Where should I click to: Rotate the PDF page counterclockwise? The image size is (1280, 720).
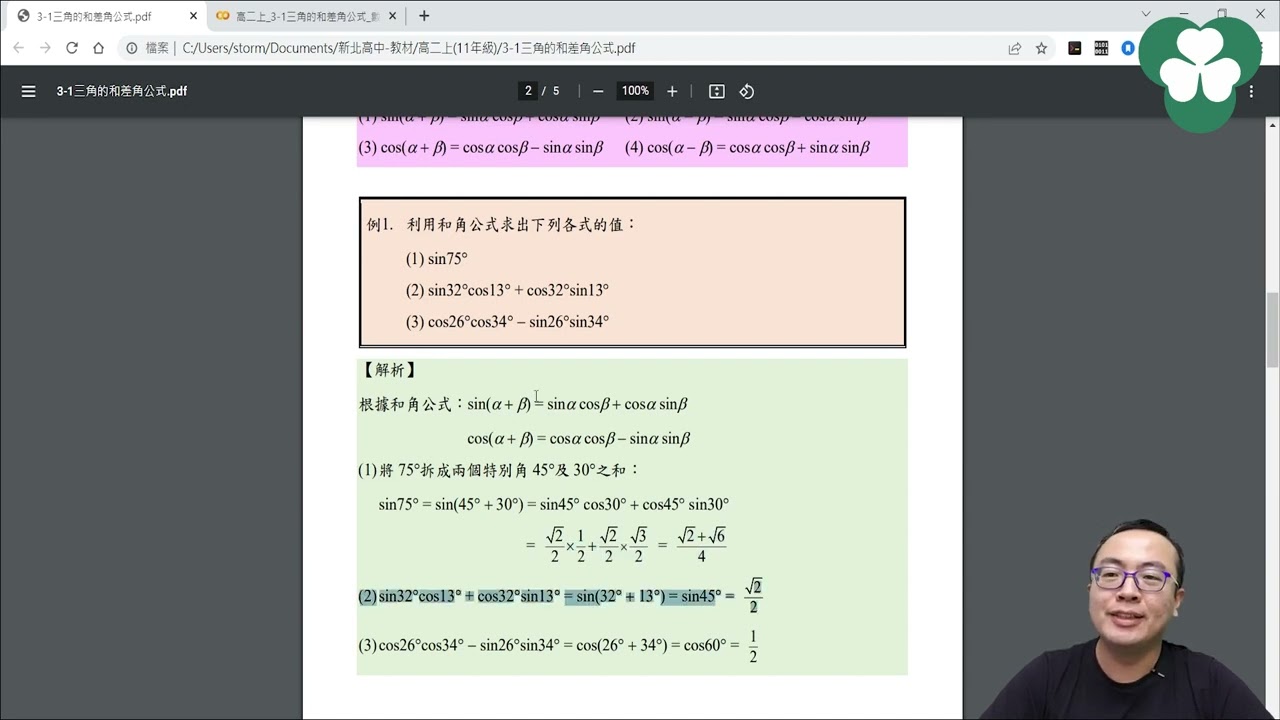coord(746,91)
